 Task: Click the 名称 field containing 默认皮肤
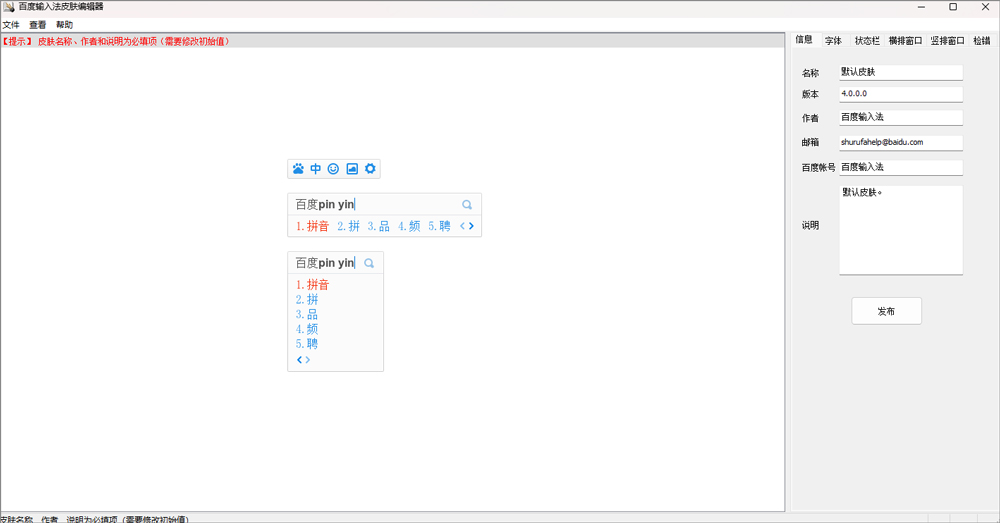[x=901, y=72]
